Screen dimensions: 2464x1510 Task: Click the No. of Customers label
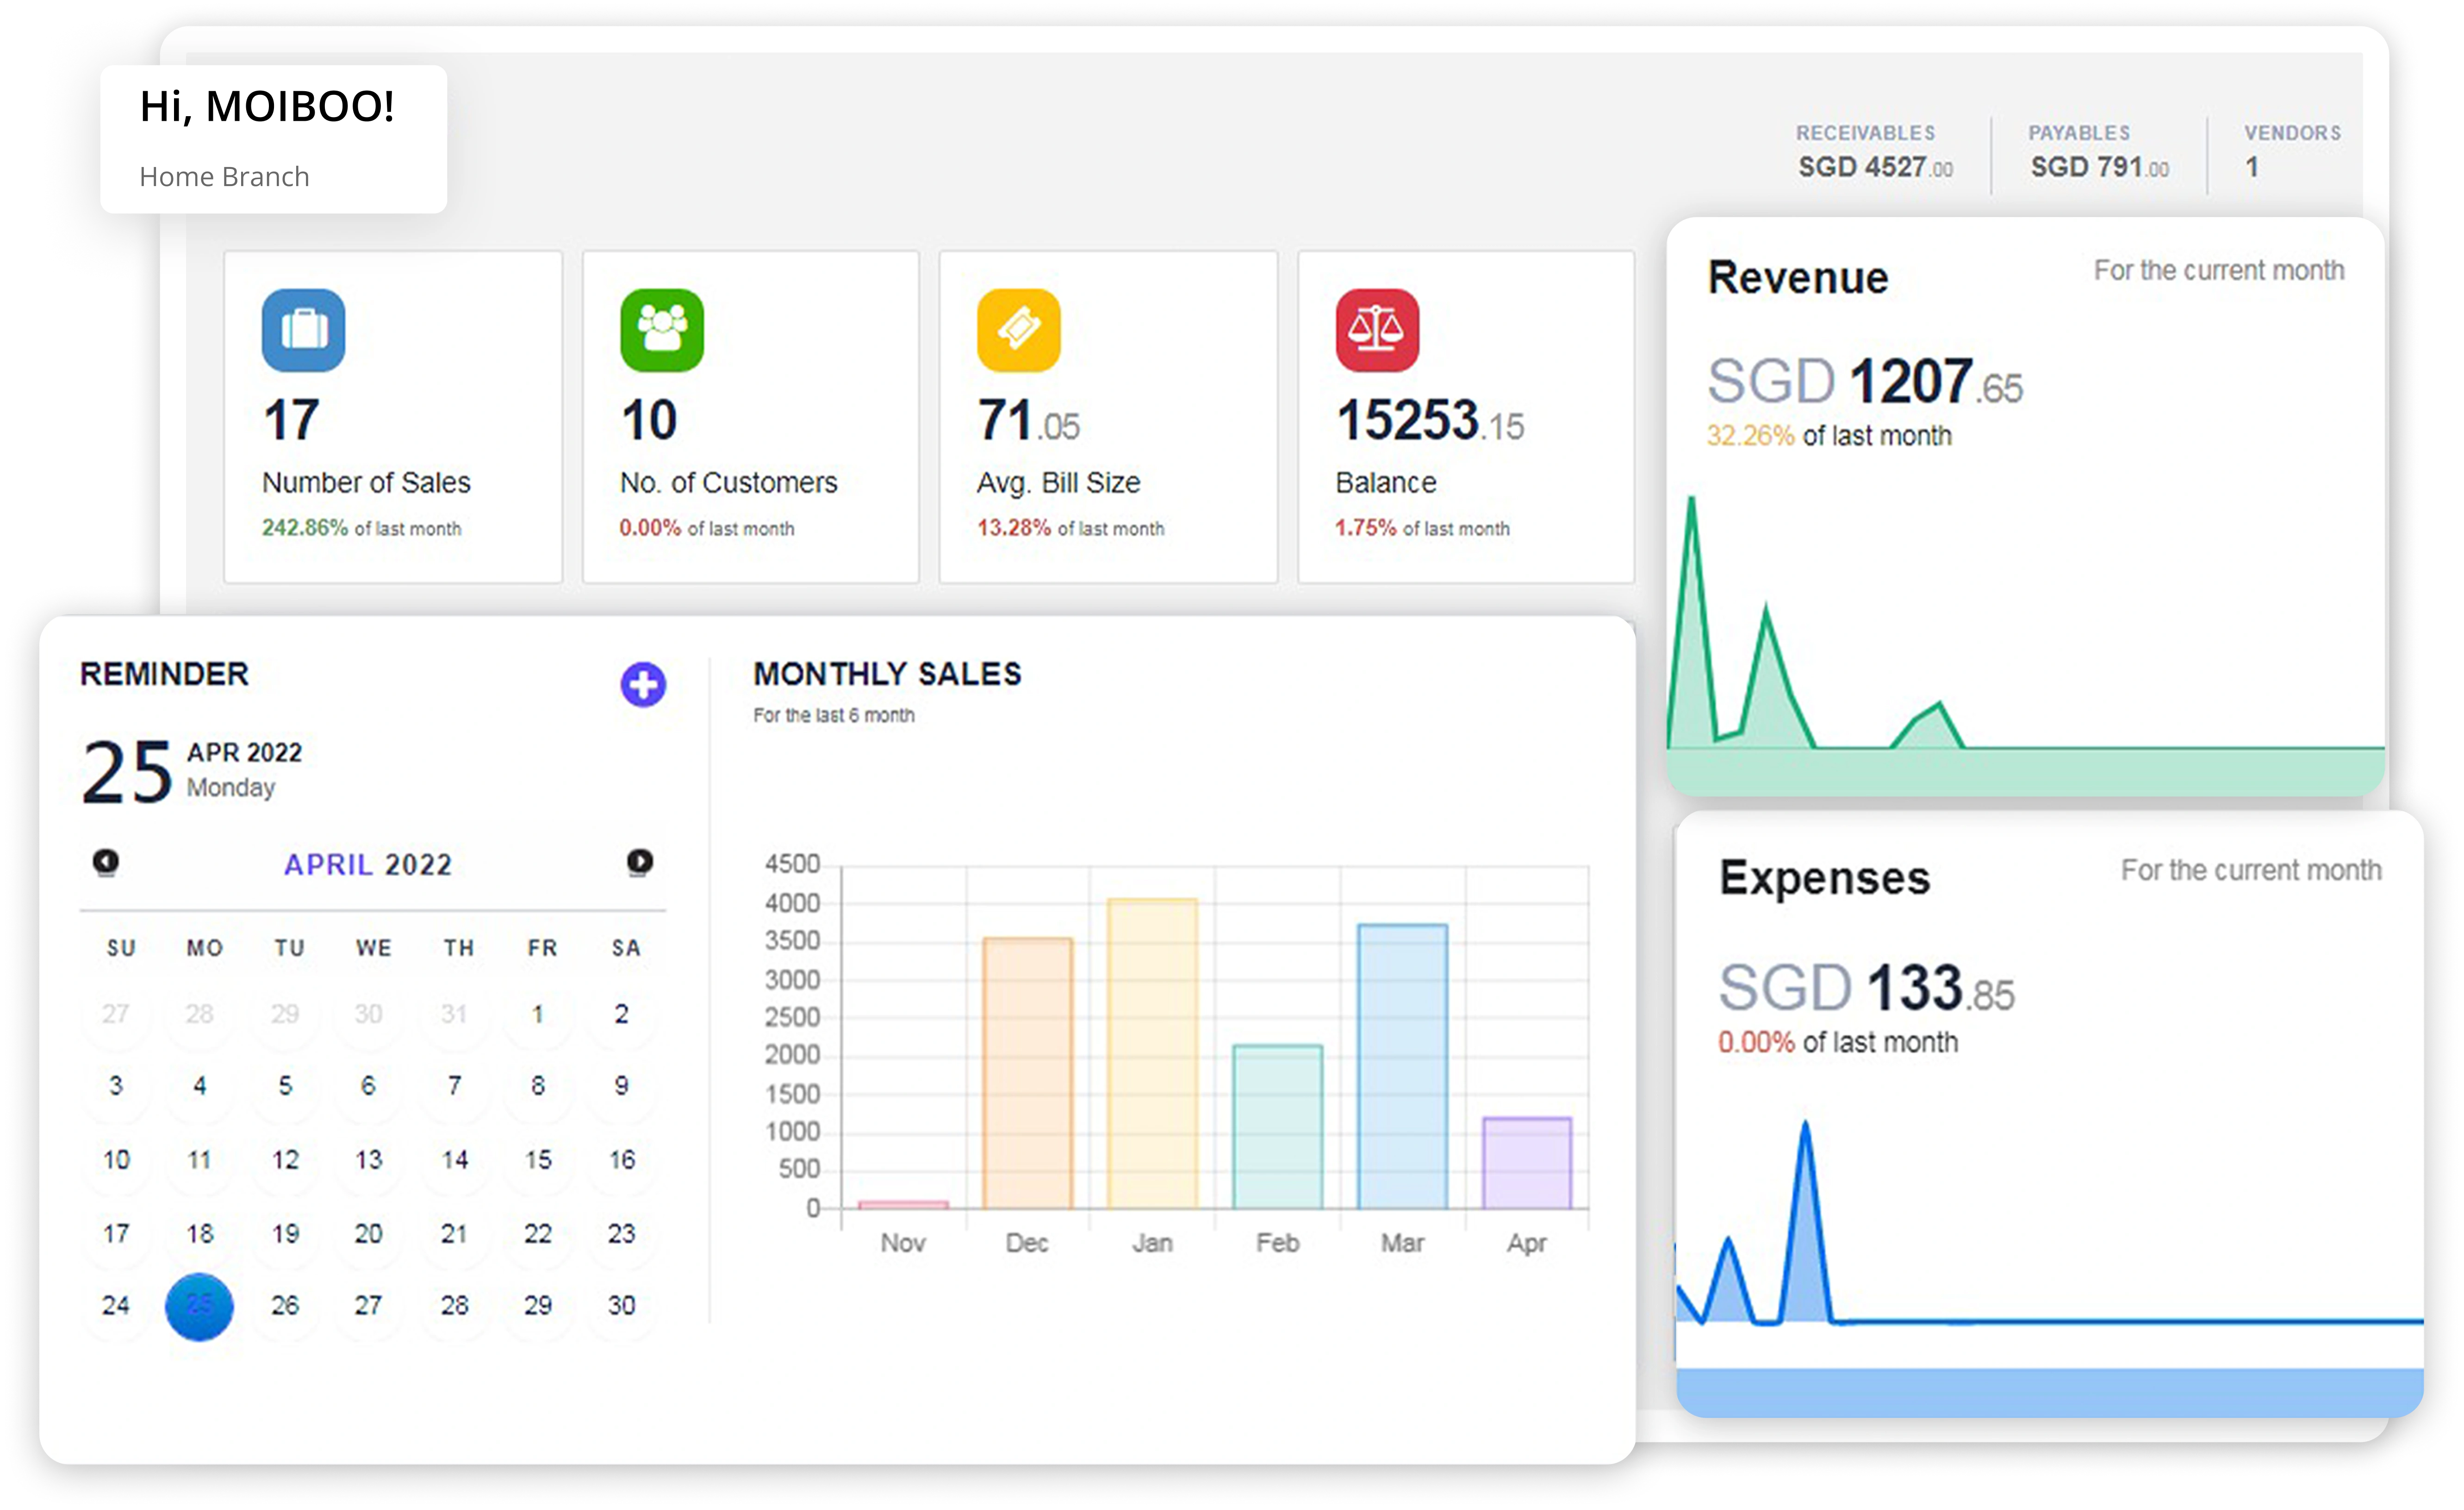coord(728,482)
